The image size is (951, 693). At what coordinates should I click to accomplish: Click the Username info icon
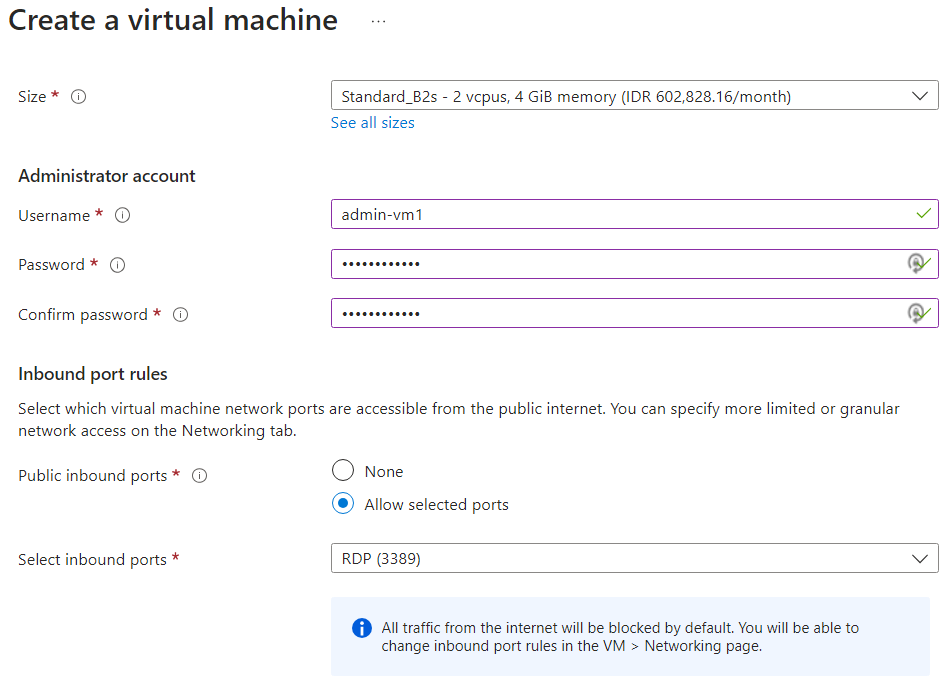pos(121,215)
